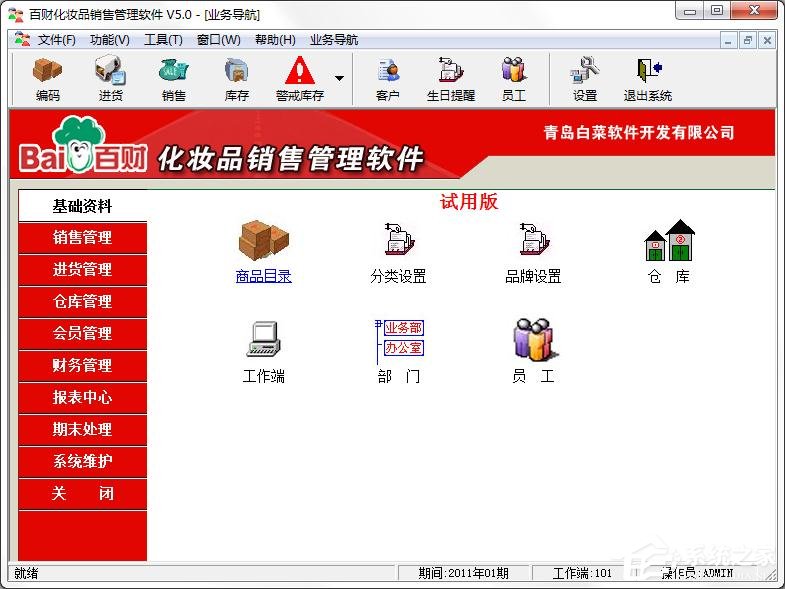Click the menu bar application icon

[x=22, y=40]
